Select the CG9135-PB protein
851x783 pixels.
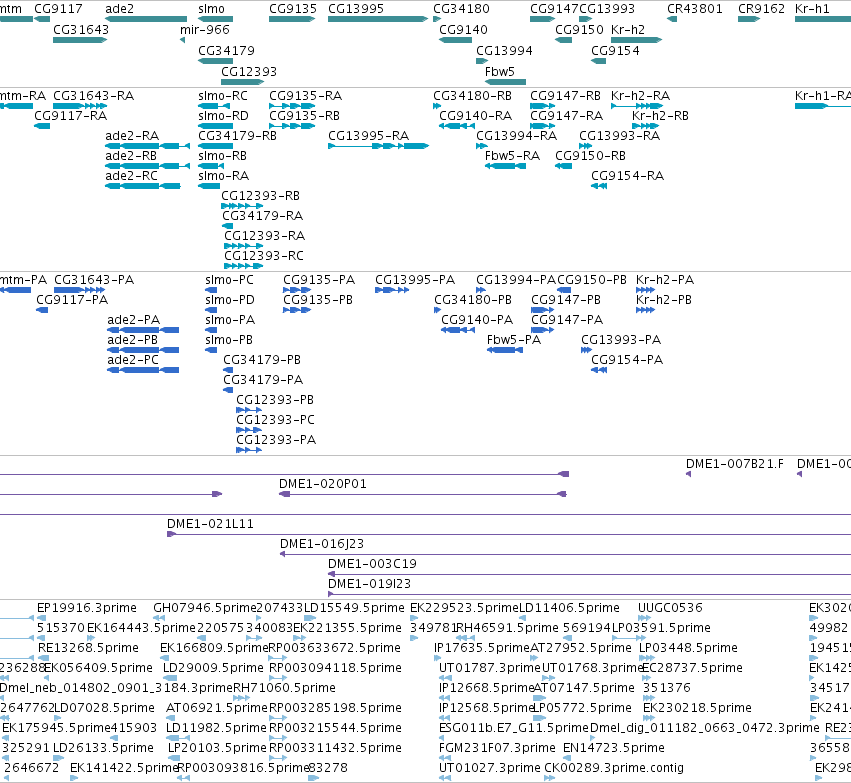tap(297, 310)
